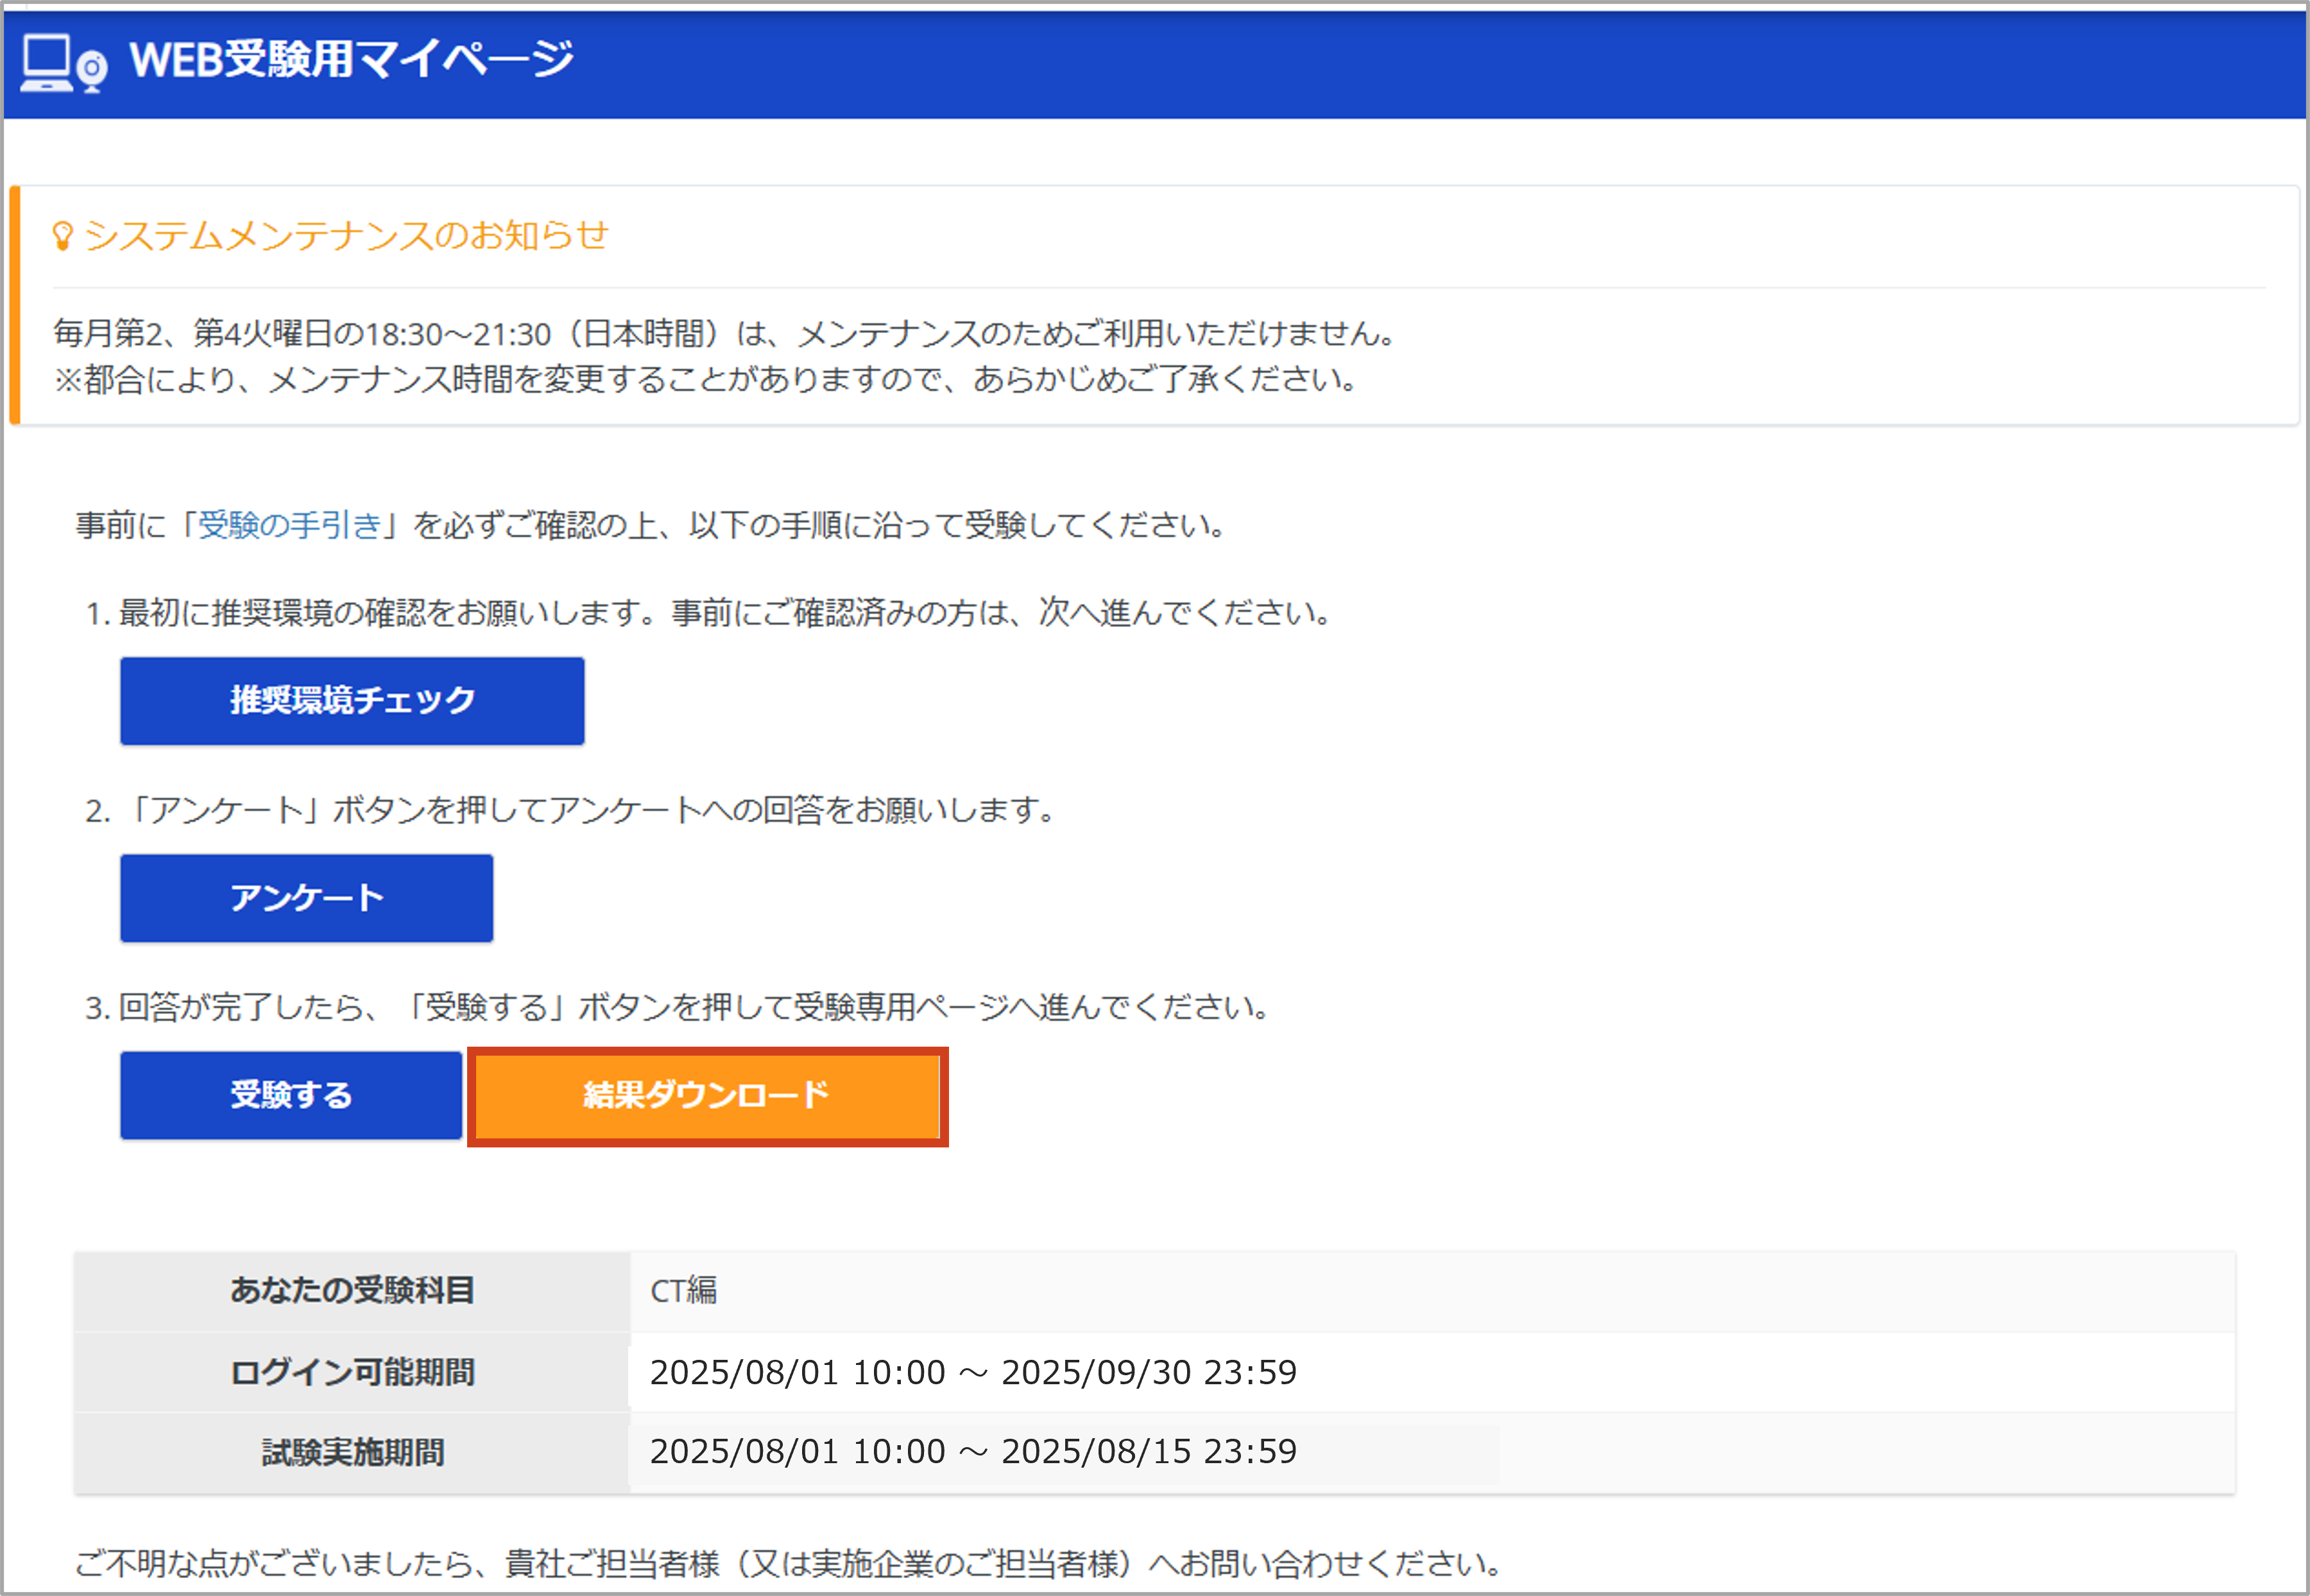
Task: Click the WEB受験用マイページ header title
Action: click(x=352, y=59)
